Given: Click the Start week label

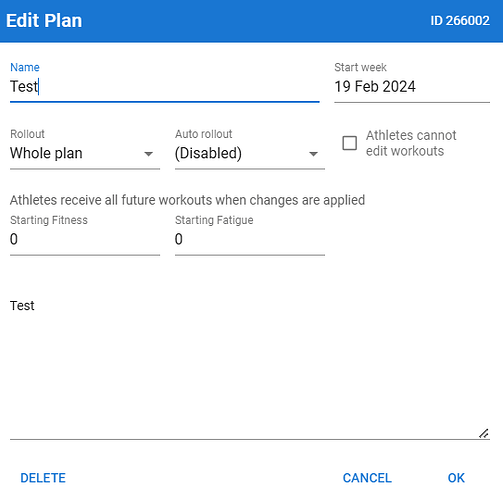Looking at the screenshot, I should click(x=360, y=67).
